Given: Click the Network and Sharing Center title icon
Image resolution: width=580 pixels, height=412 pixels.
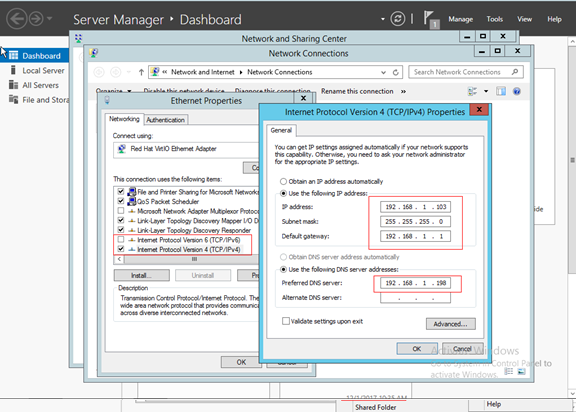Looking at the screenshot, I should [x=78, y=38].
